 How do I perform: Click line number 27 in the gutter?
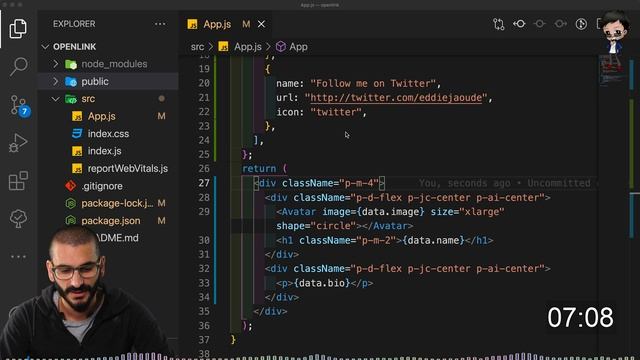(204, 183)
